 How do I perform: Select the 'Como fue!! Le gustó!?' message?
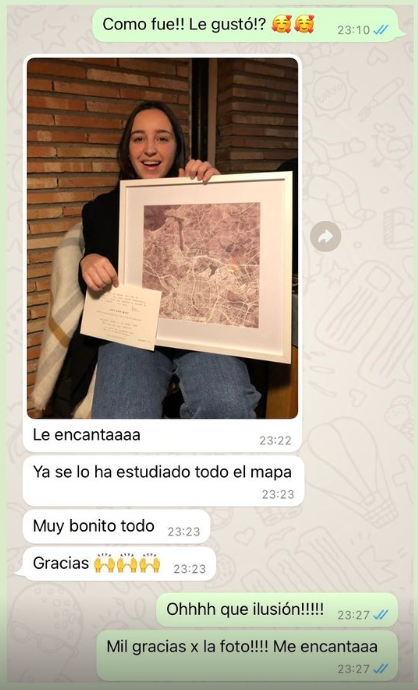[248, 25]
